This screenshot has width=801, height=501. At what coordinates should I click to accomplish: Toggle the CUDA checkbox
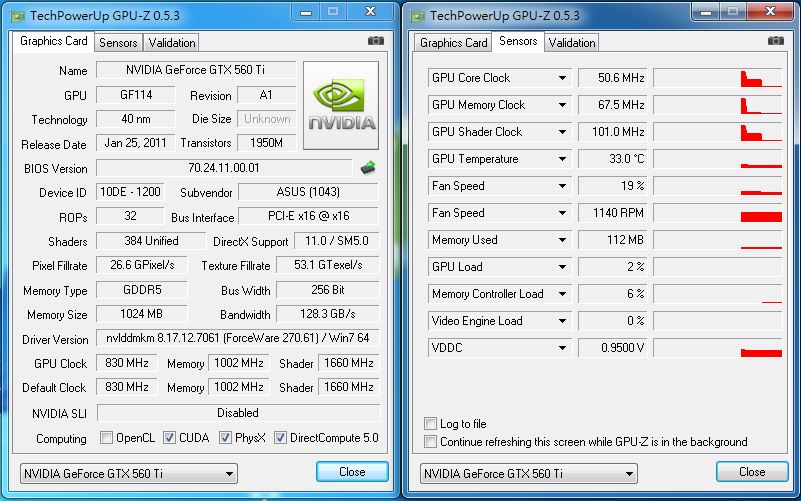pos(169,438)
